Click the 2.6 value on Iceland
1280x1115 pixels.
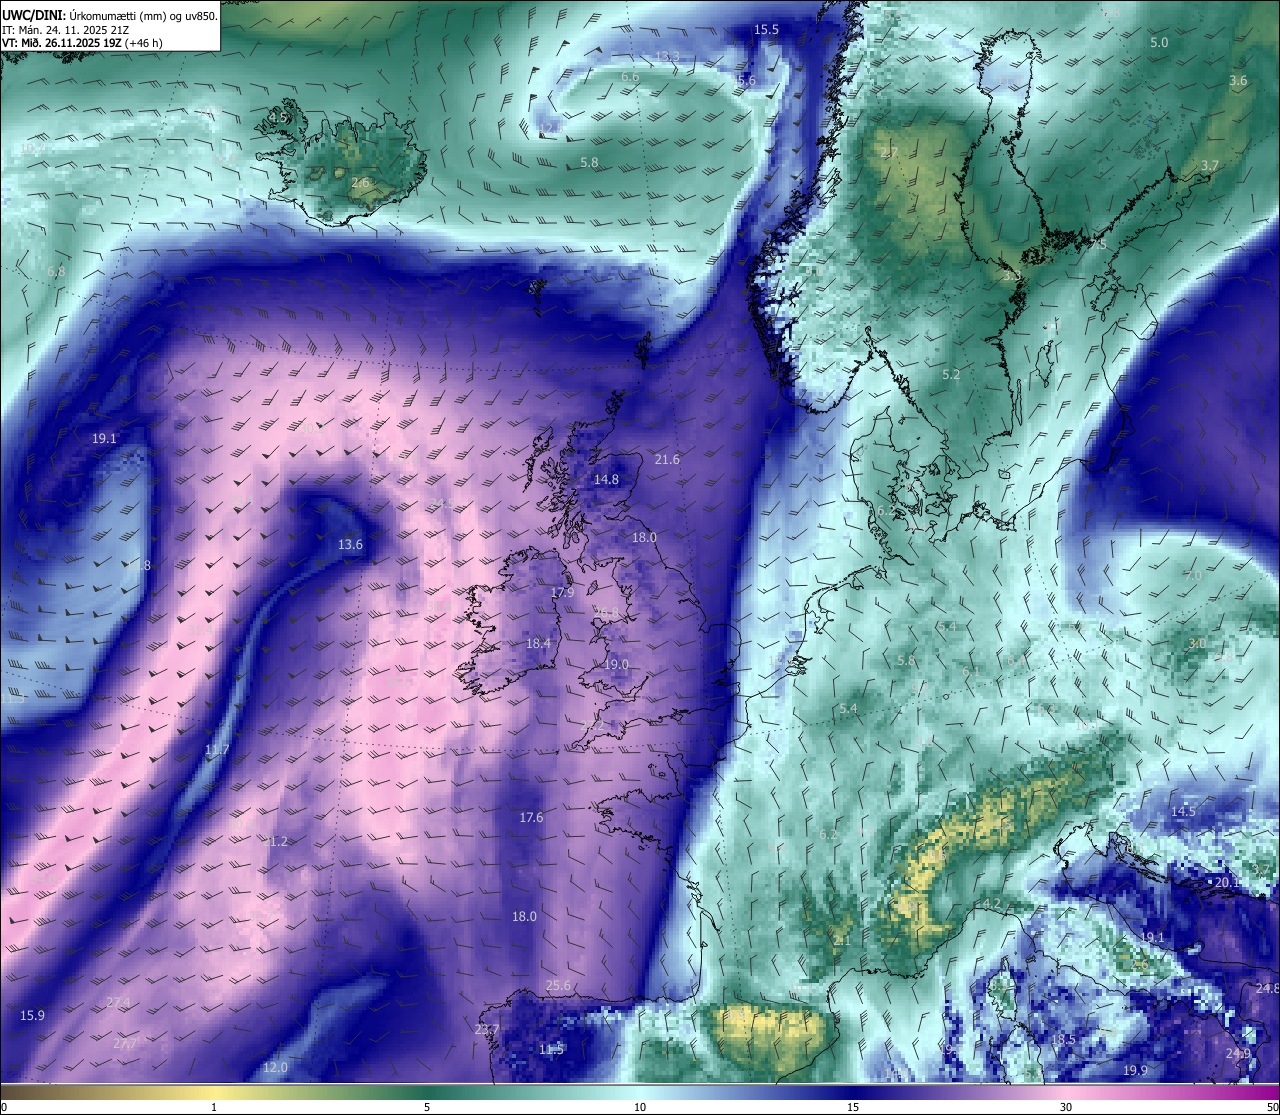coord(360,183)
